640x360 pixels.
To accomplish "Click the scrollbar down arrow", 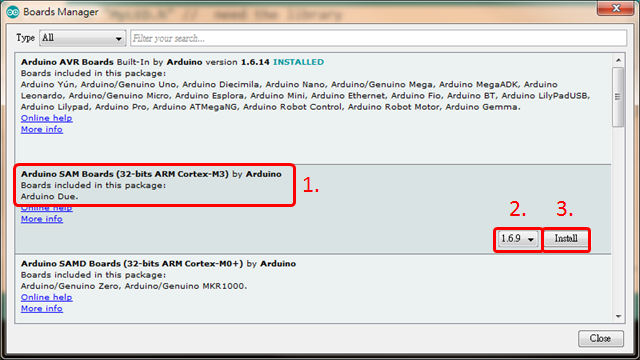I will point(618,316).
